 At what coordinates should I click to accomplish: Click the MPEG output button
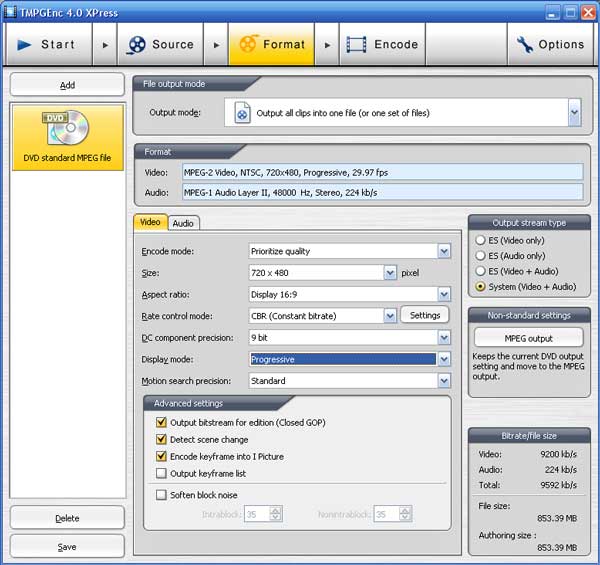pyautogui.click(x=528, y=338)
